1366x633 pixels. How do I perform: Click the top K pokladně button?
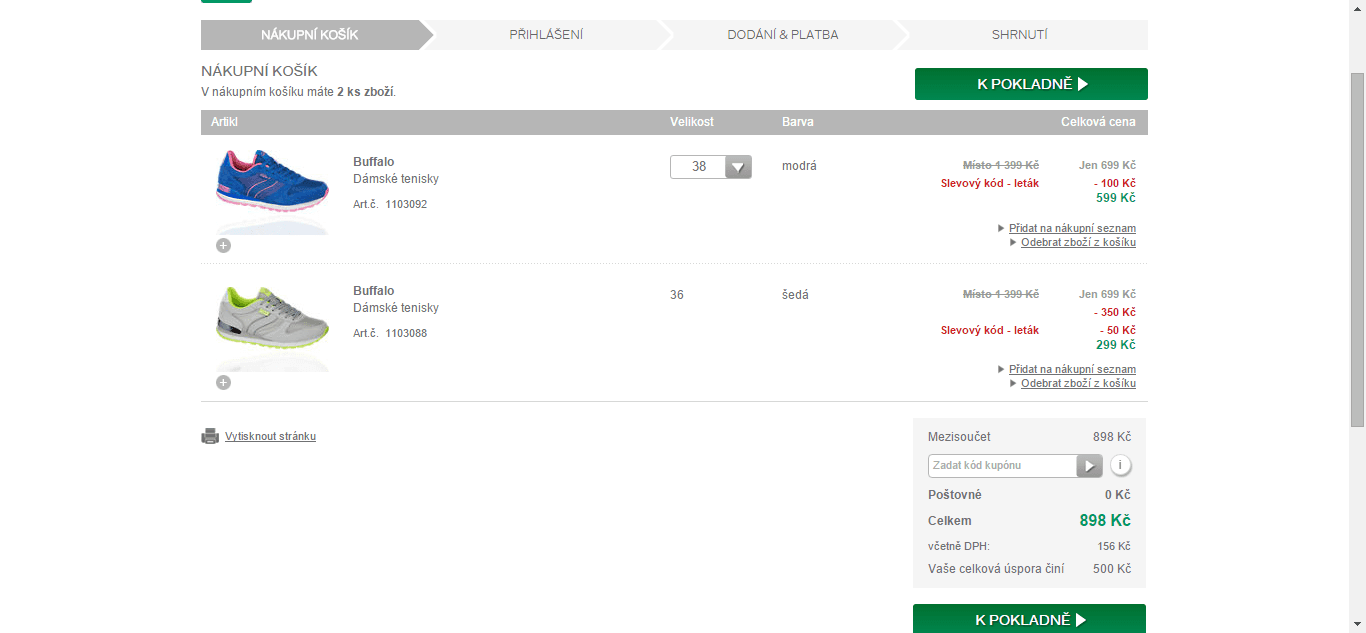click(1031, 84)
